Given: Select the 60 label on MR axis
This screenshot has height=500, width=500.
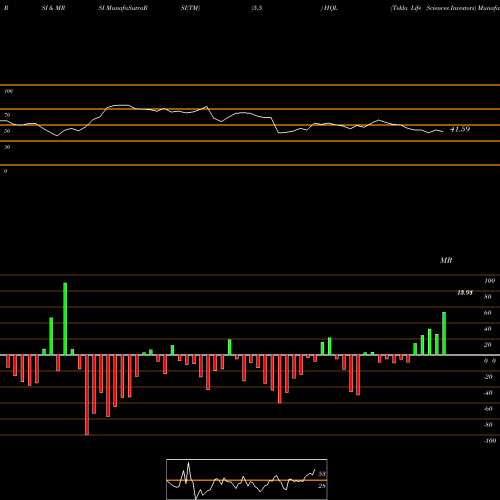Looking at the screenshot, I should [x=488, y=313].
